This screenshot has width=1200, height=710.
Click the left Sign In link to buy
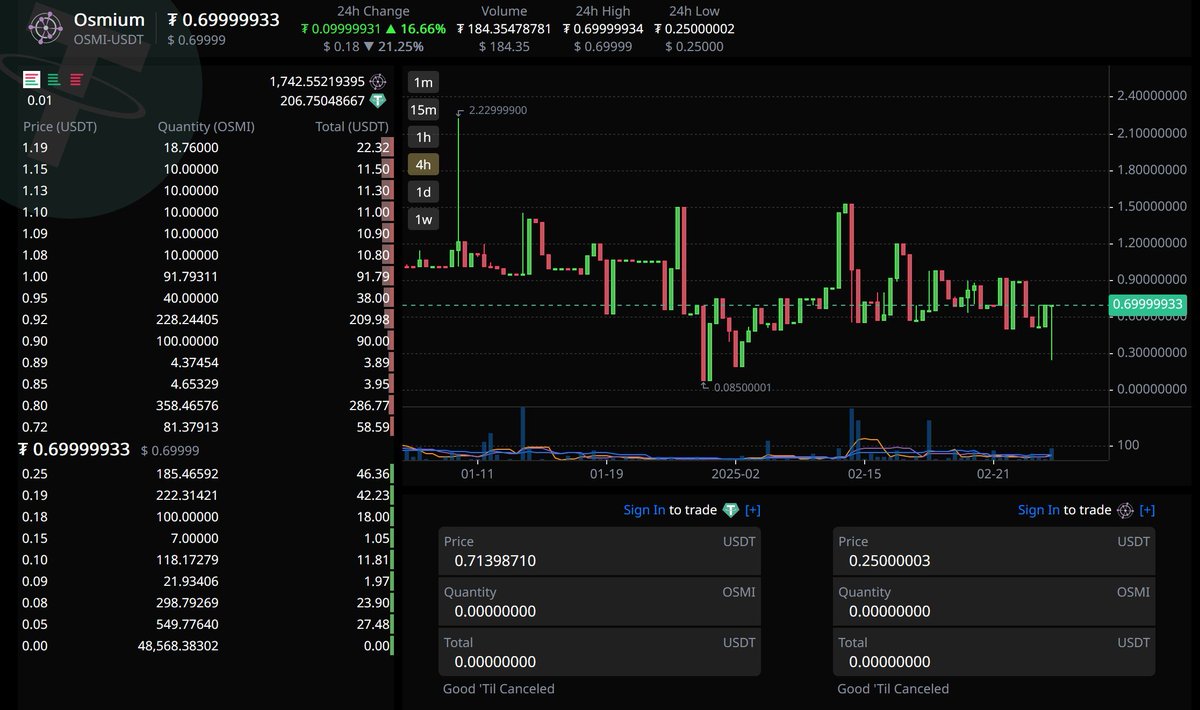click(644, 510)
